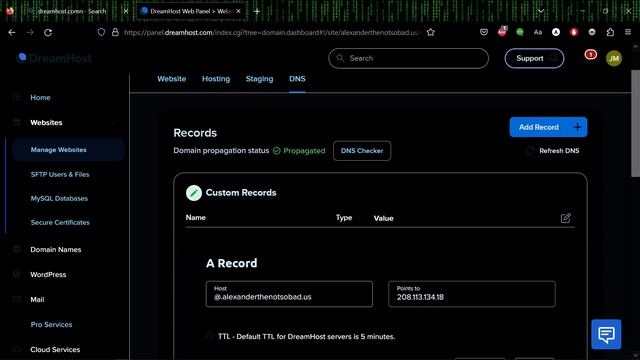Click the green round extension icon
This screenshot has height=360, width=640.
click(x=520, y=32)
